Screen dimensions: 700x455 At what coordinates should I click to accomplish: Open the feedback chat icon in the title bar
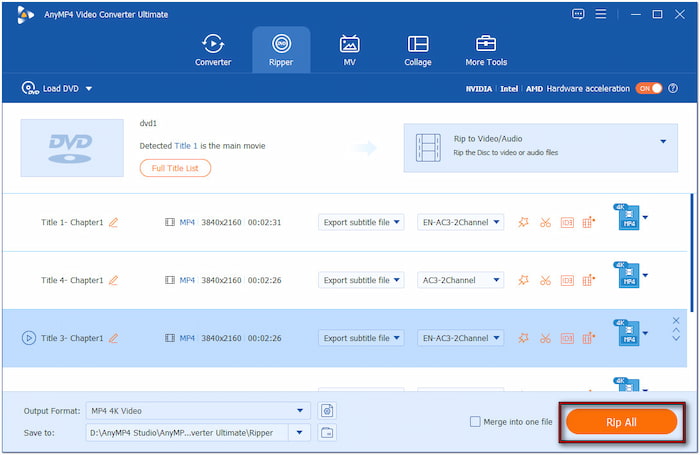578,14
